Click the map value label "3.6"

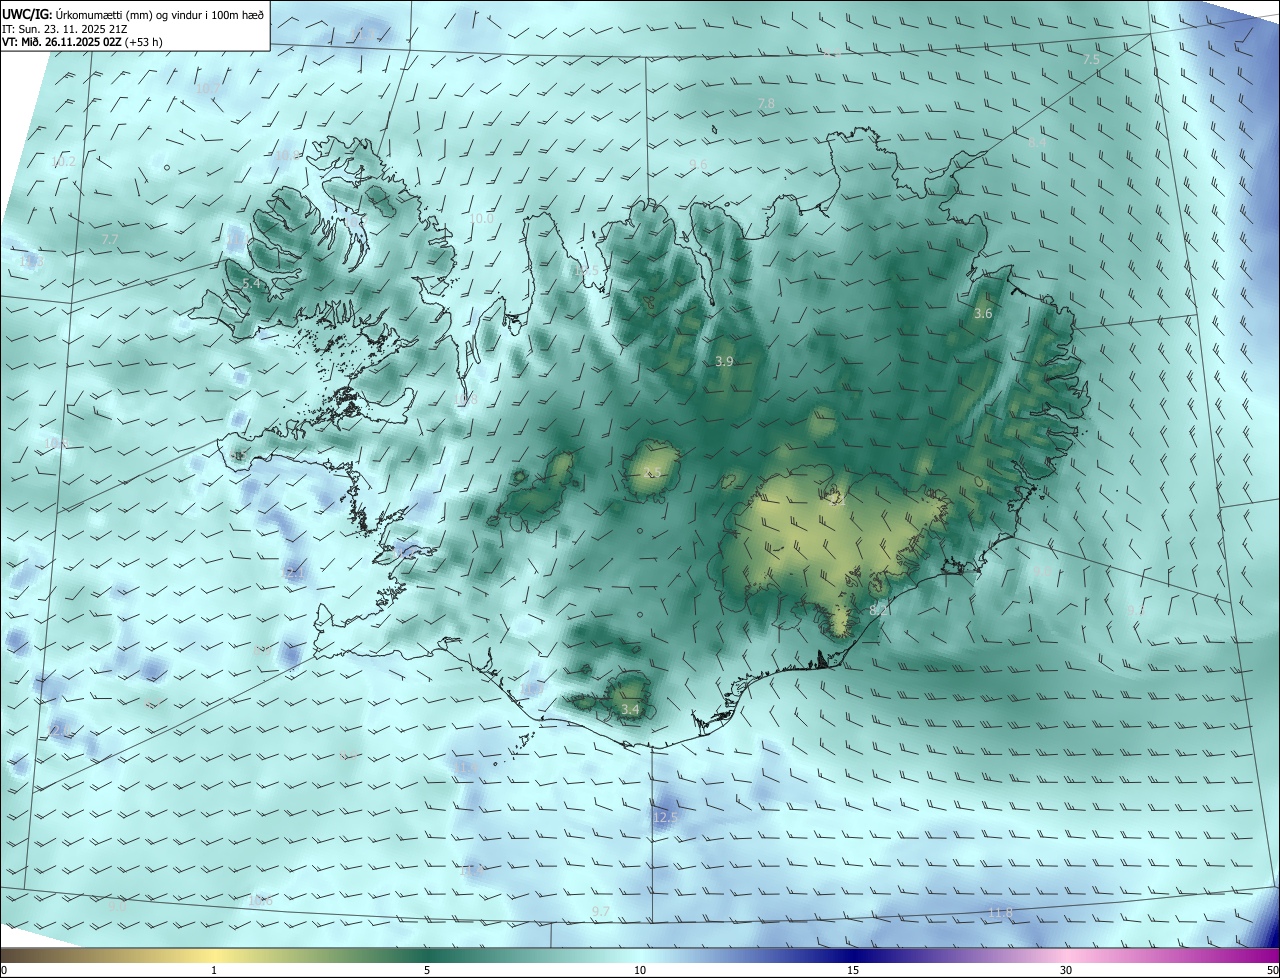coord(983,314)
